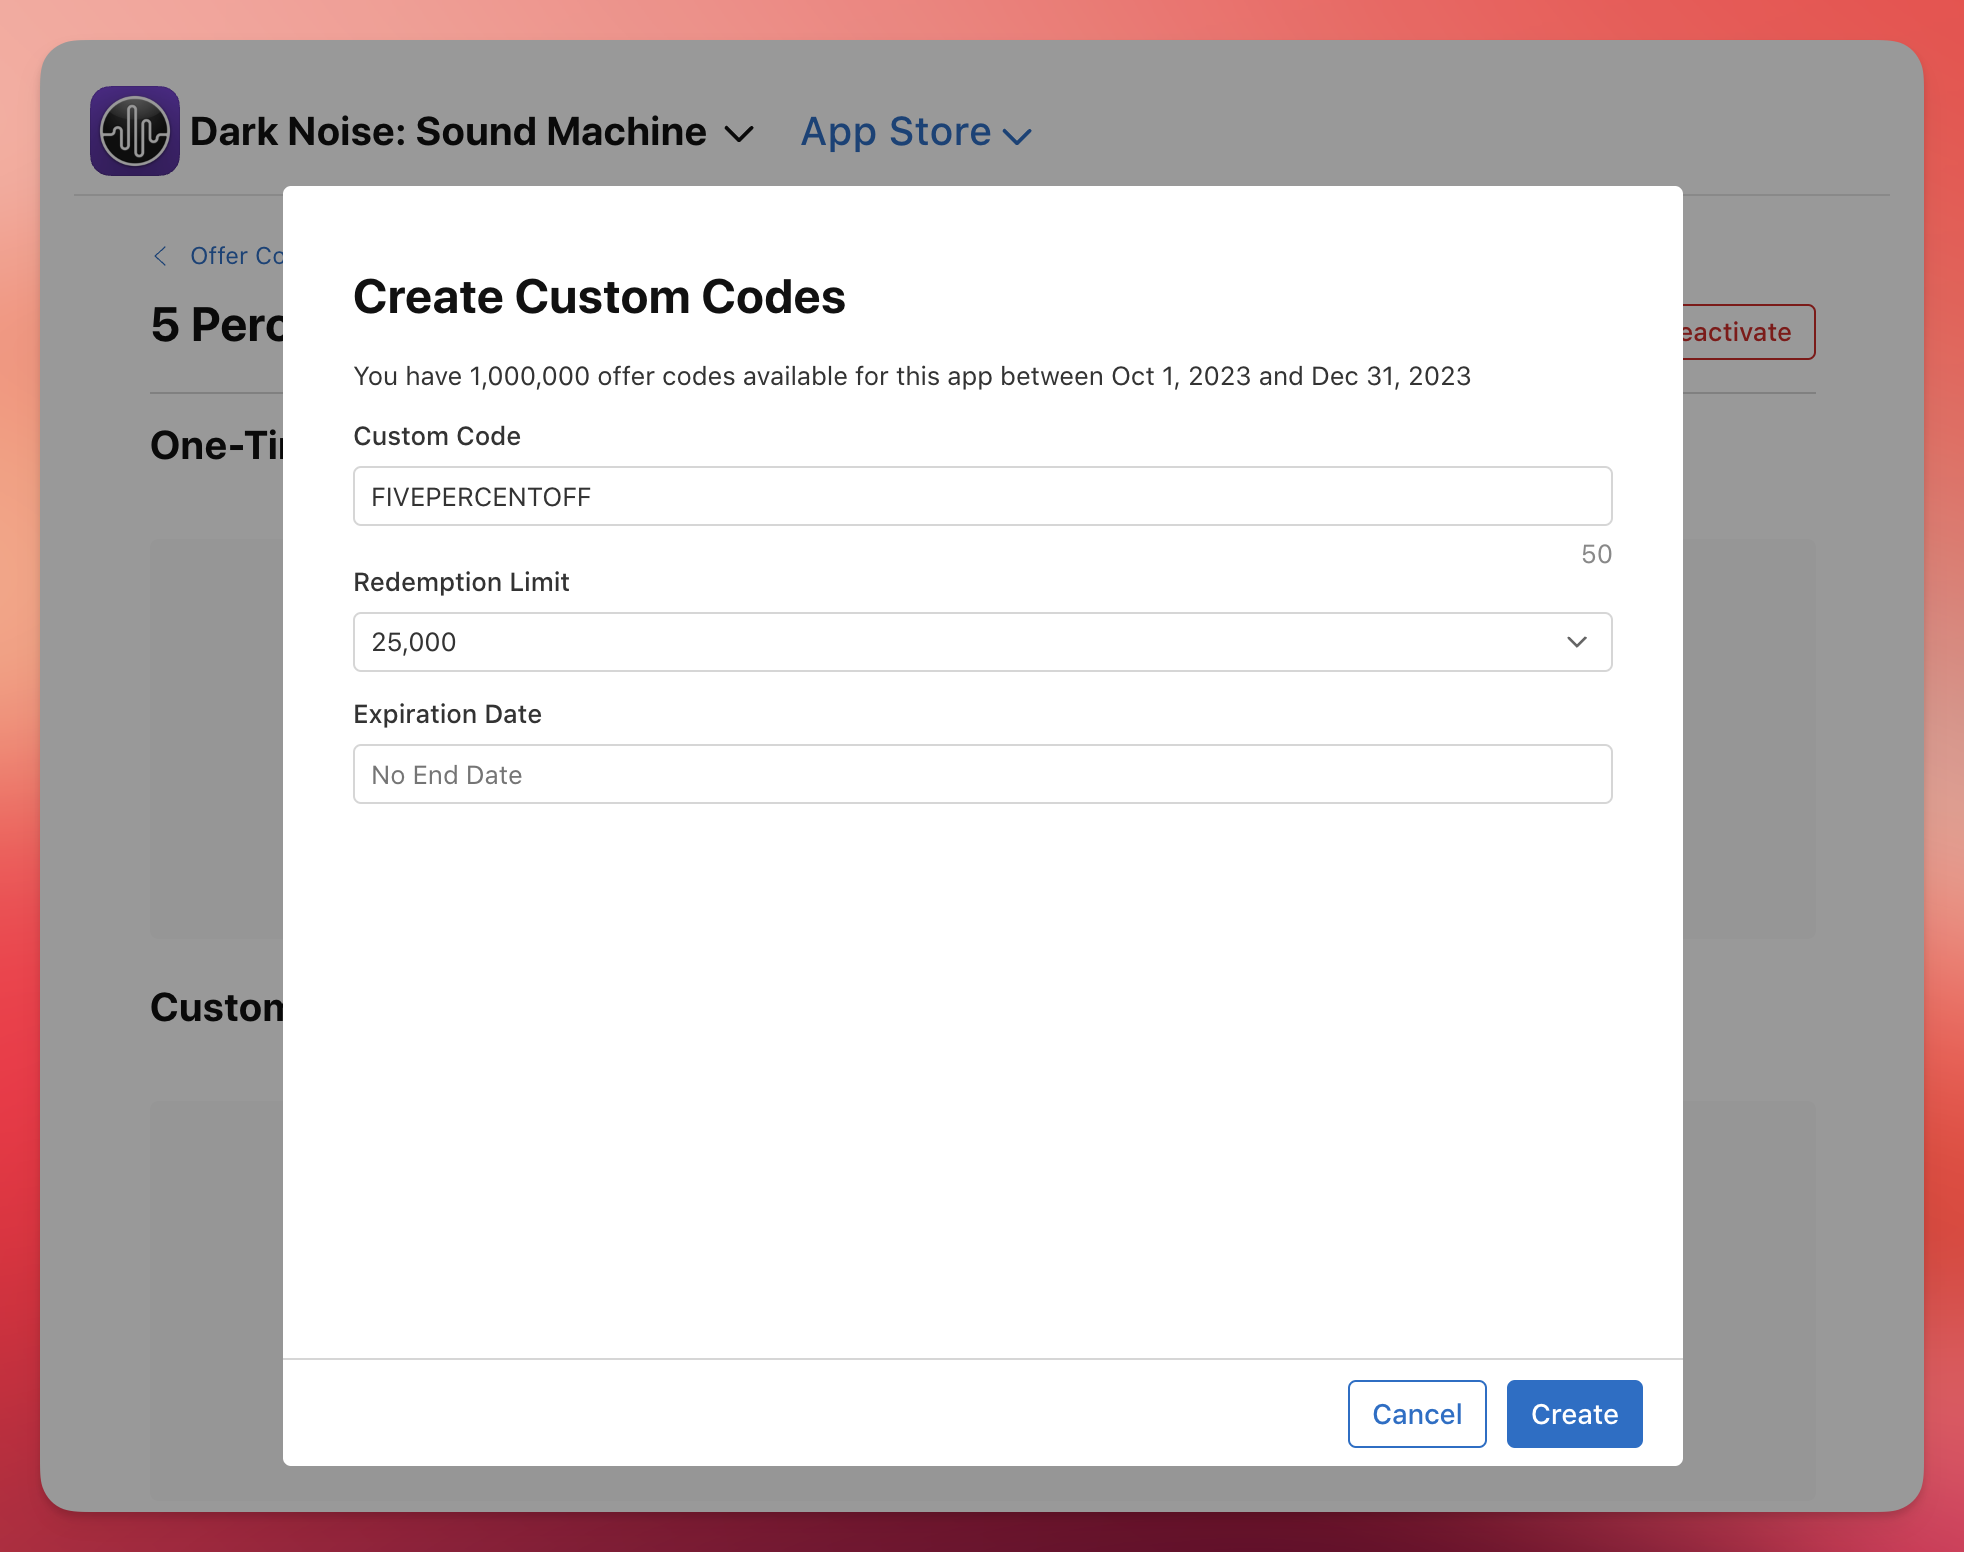Click the Create button
Image resolution: width=1964 pixels, height=1552 pixels.
click(1574, 1414)
